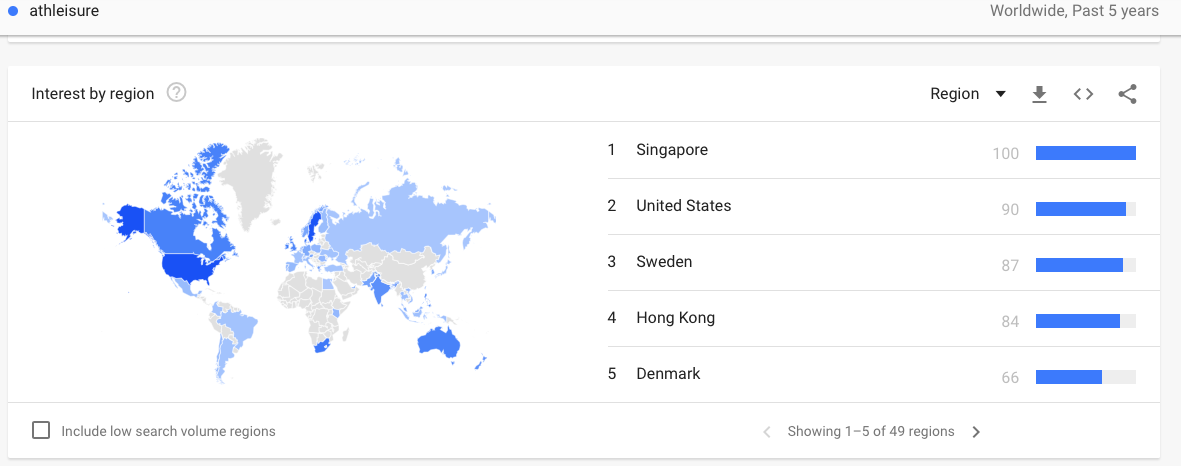Download the Interest by region data
This screenshot has height=466, width=1181.
pyautogui.click(x=1039, y=94)
